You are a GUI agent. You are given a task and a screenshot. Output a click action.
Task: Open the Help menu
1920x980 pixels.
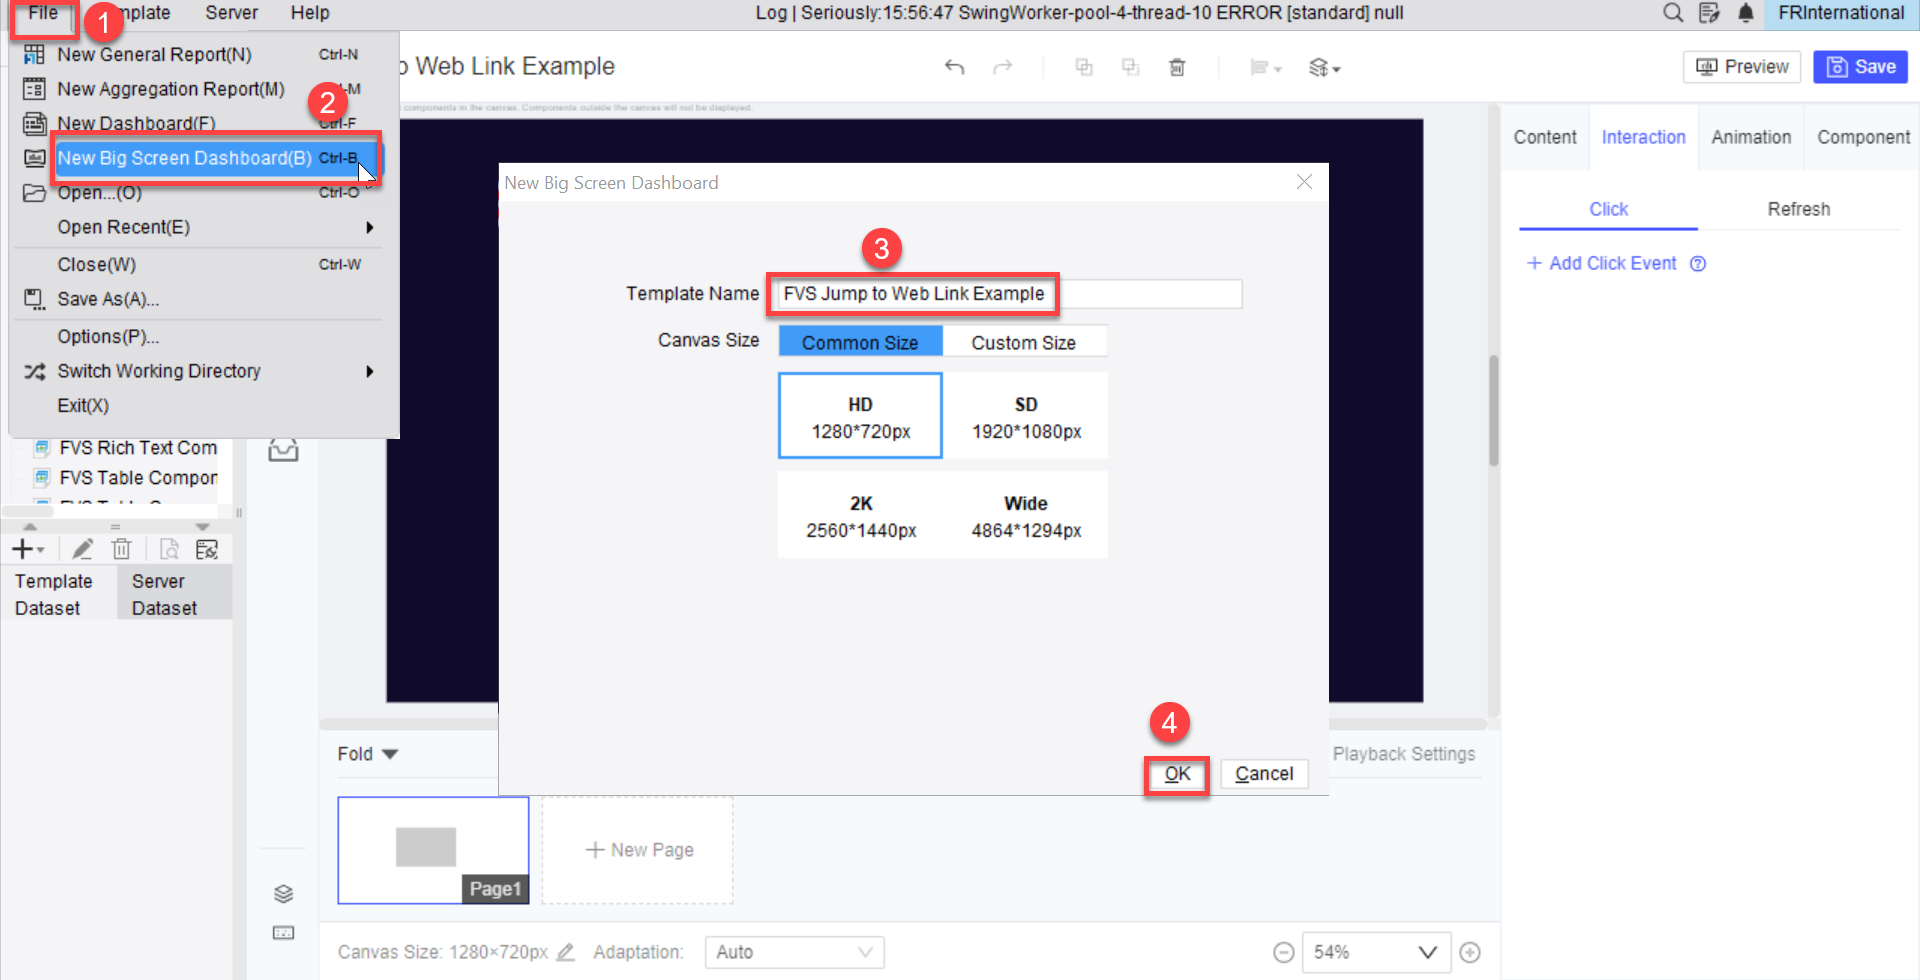point(310,13)
